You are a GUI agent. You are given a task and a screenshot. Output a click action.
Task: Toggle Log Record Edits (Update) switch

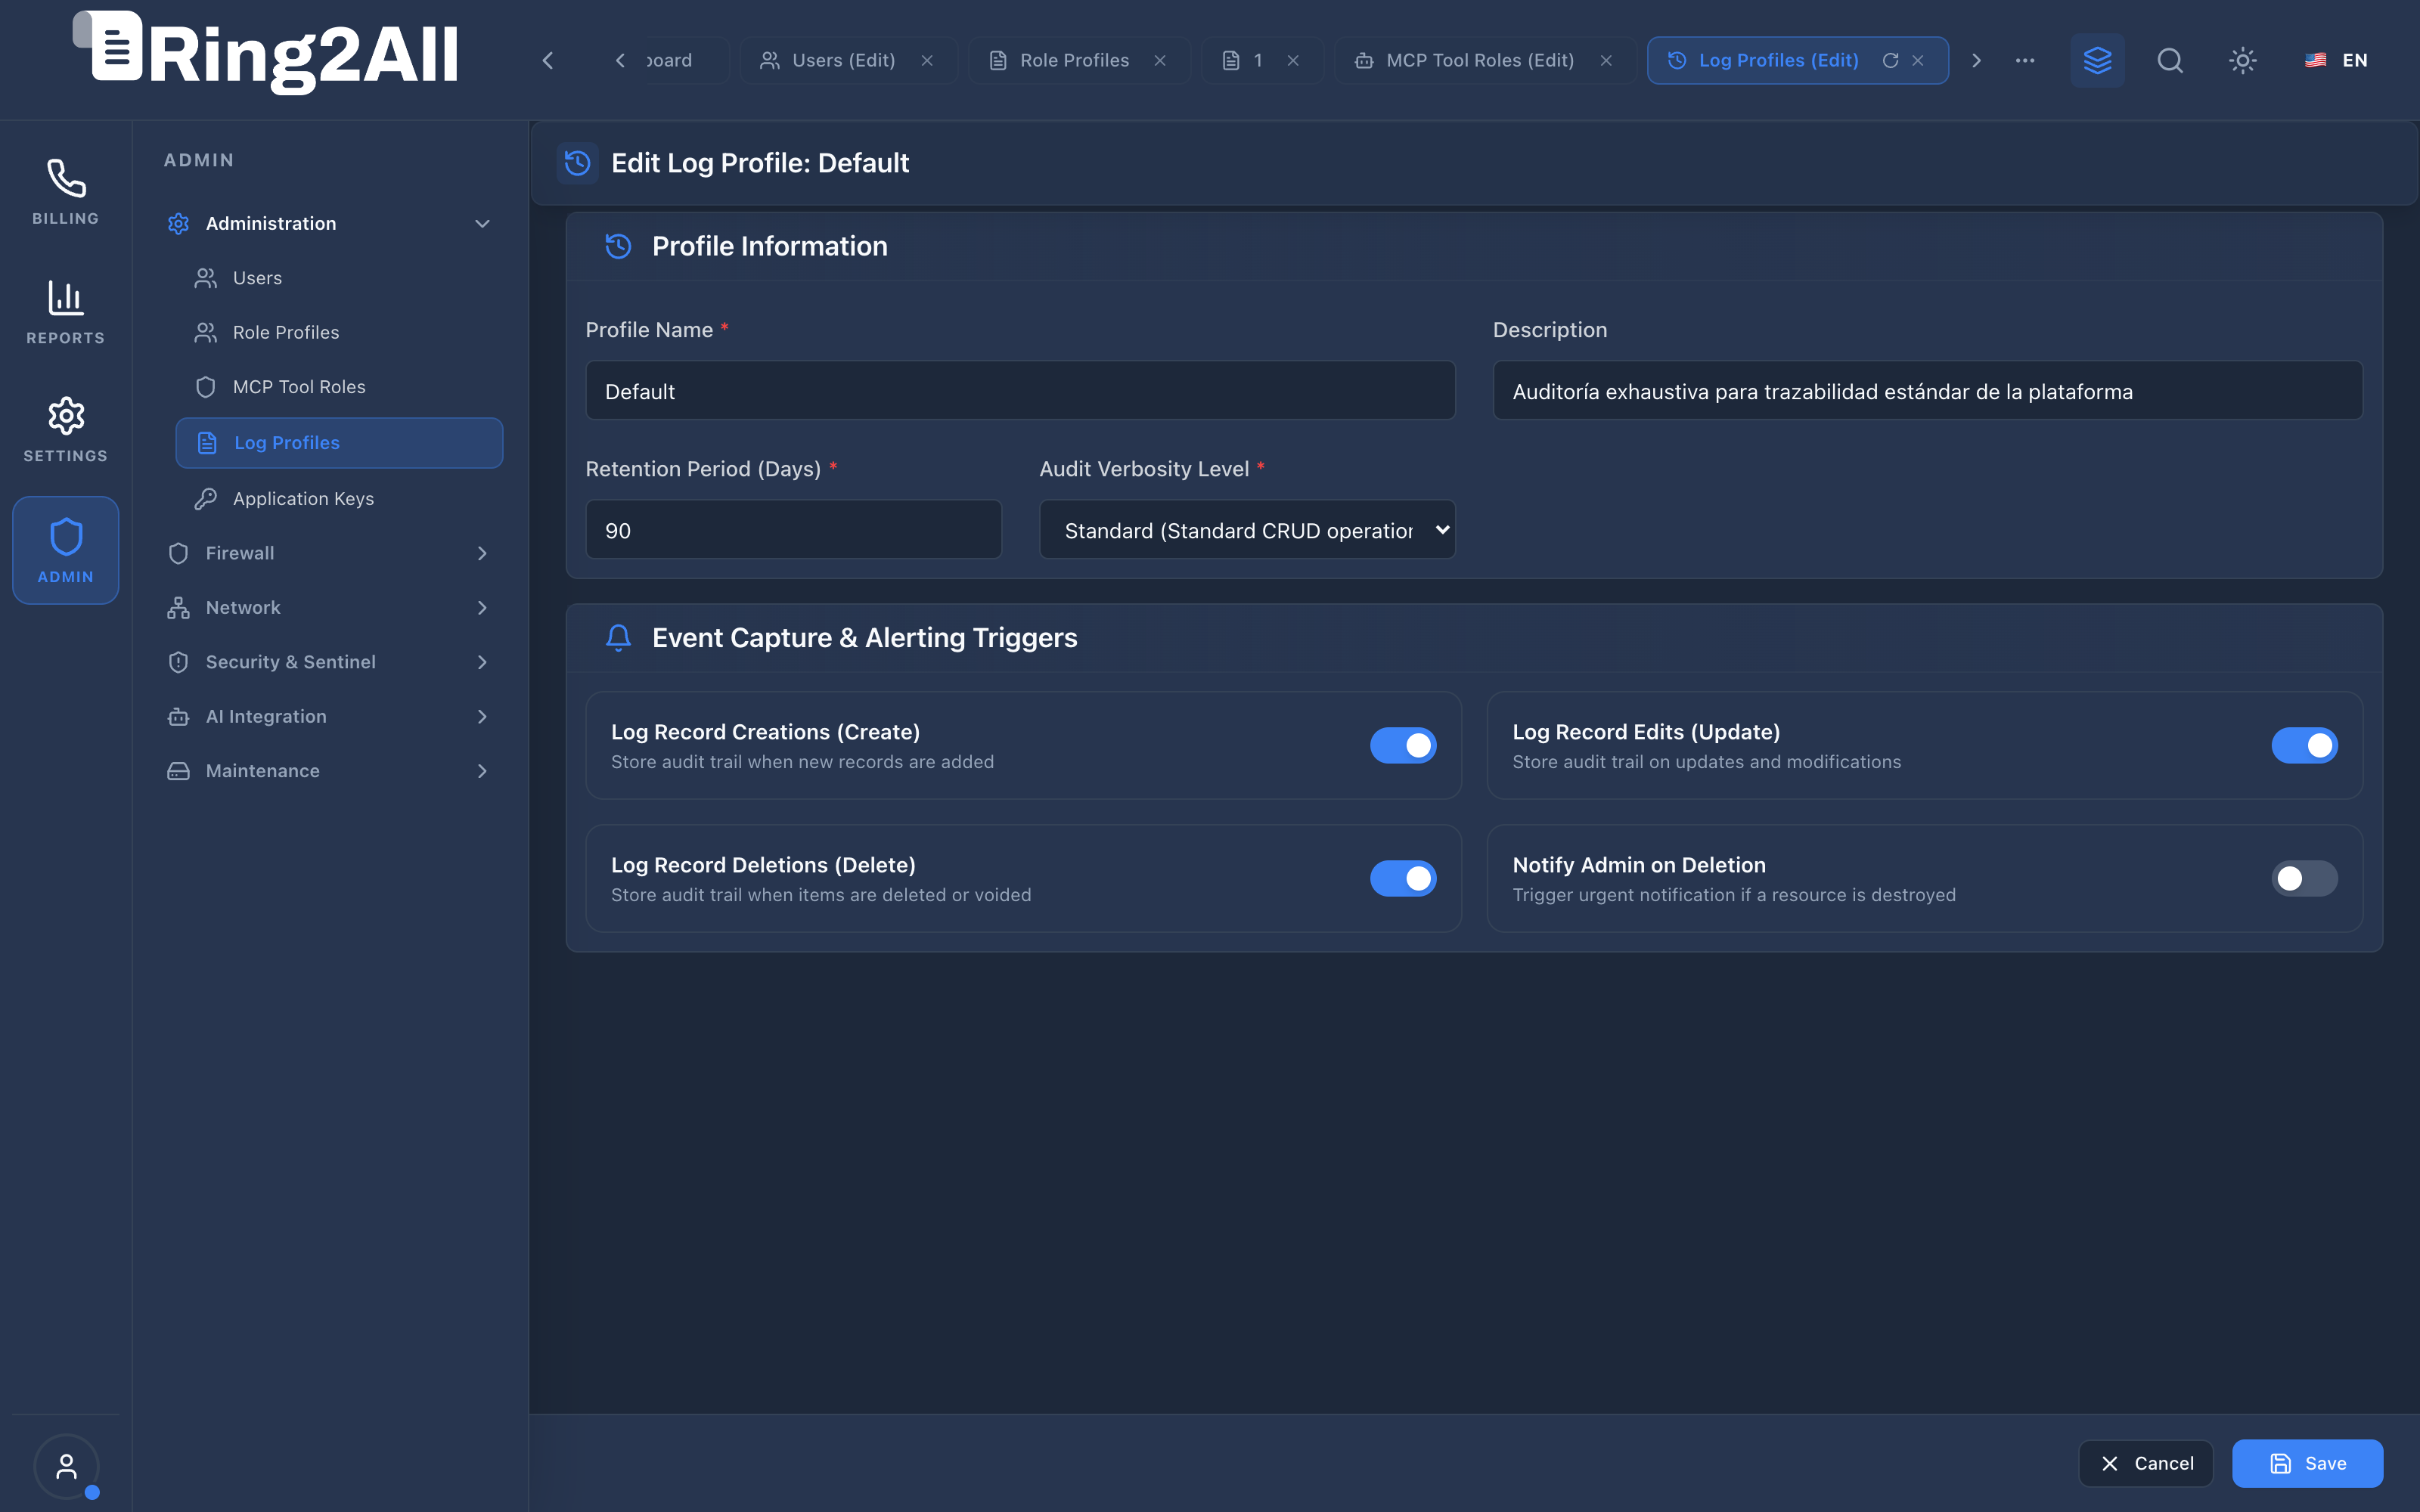tap(2304, 745)
